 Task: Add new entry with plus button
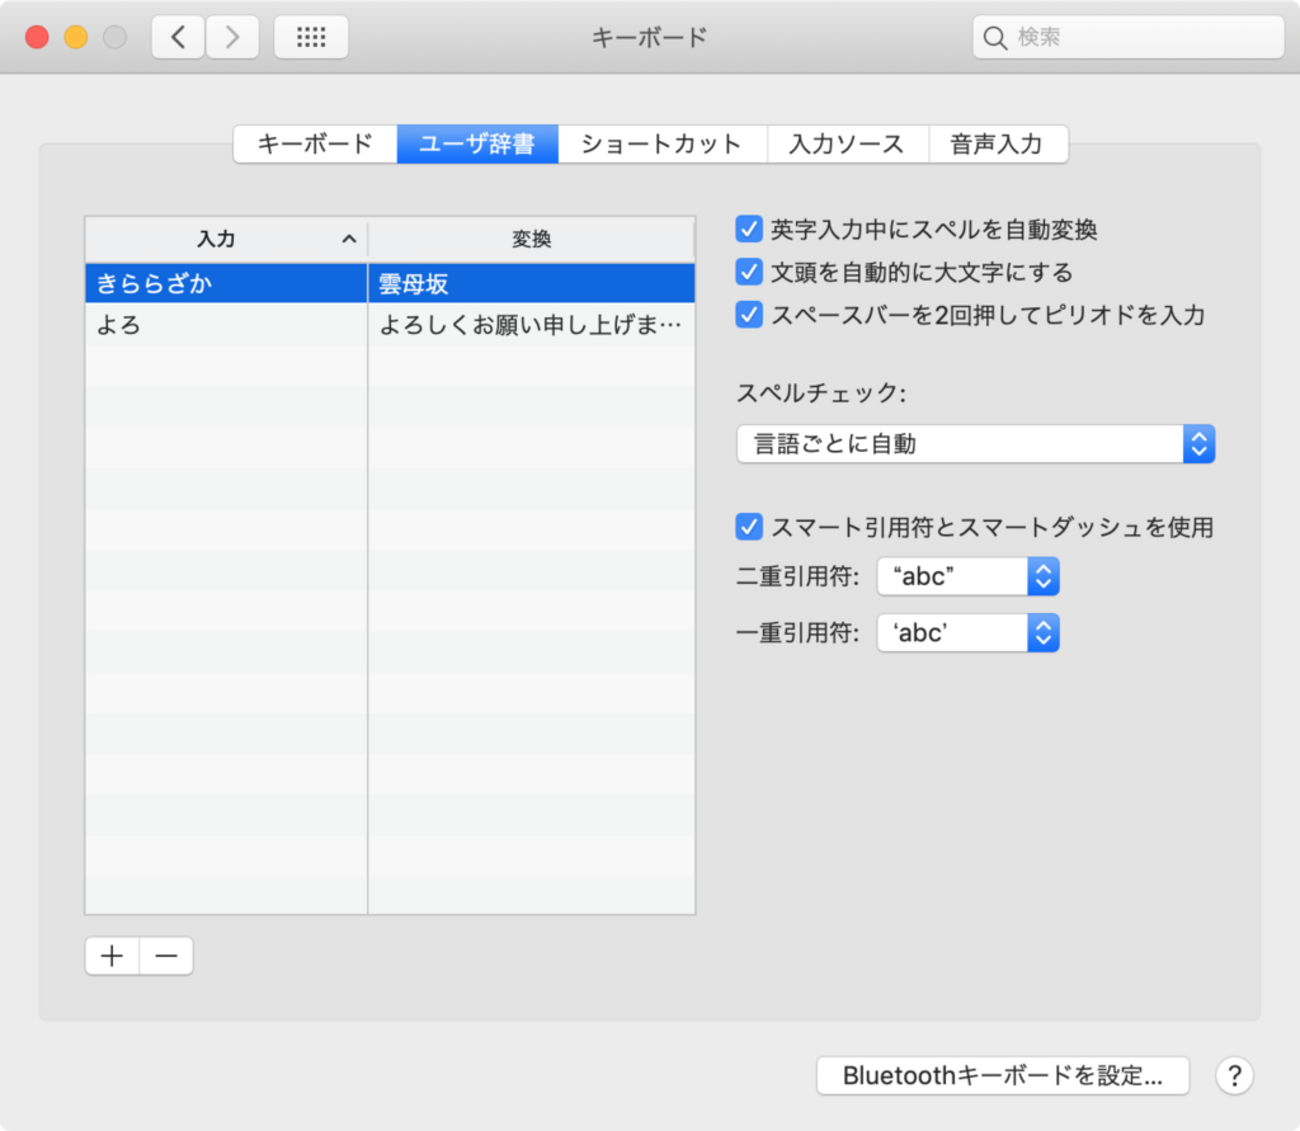112,956
